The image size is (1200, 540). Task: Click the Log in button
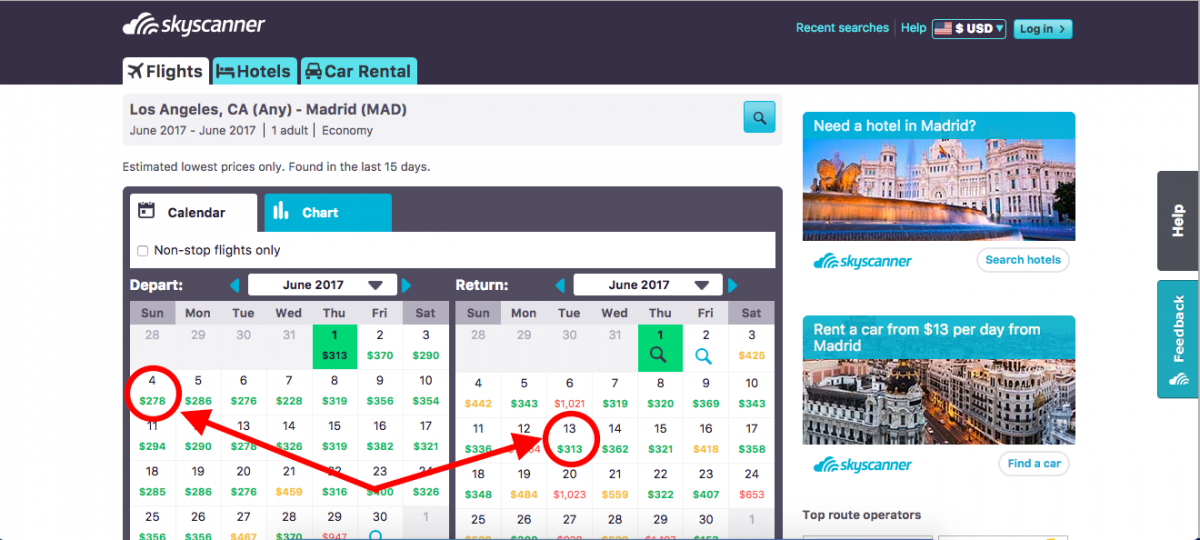pyautogui.click(x=1042, y=29)
